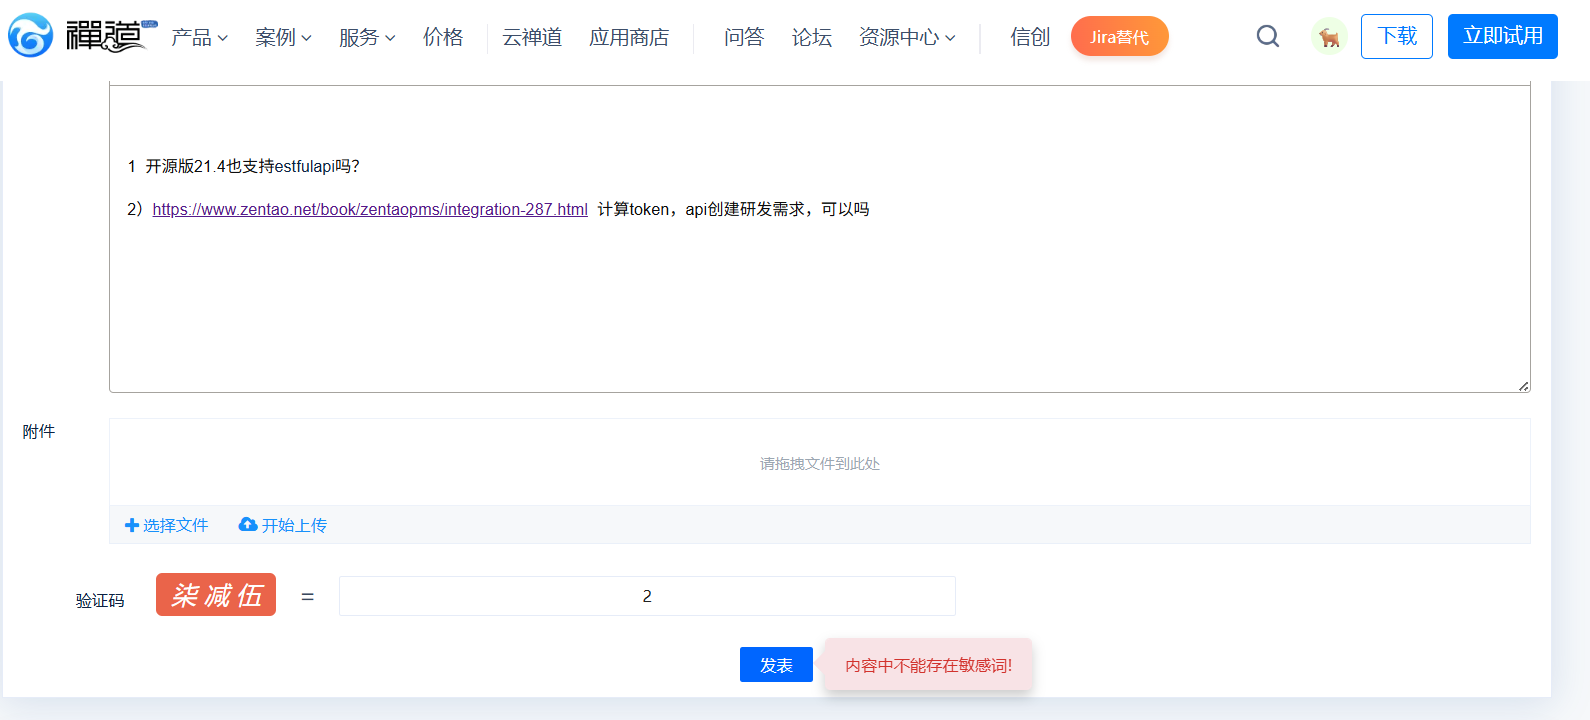The width and height of the screenshot is (1590, 720).
Task: Click the plus icon for 选择文件
Action: [132, 525]
